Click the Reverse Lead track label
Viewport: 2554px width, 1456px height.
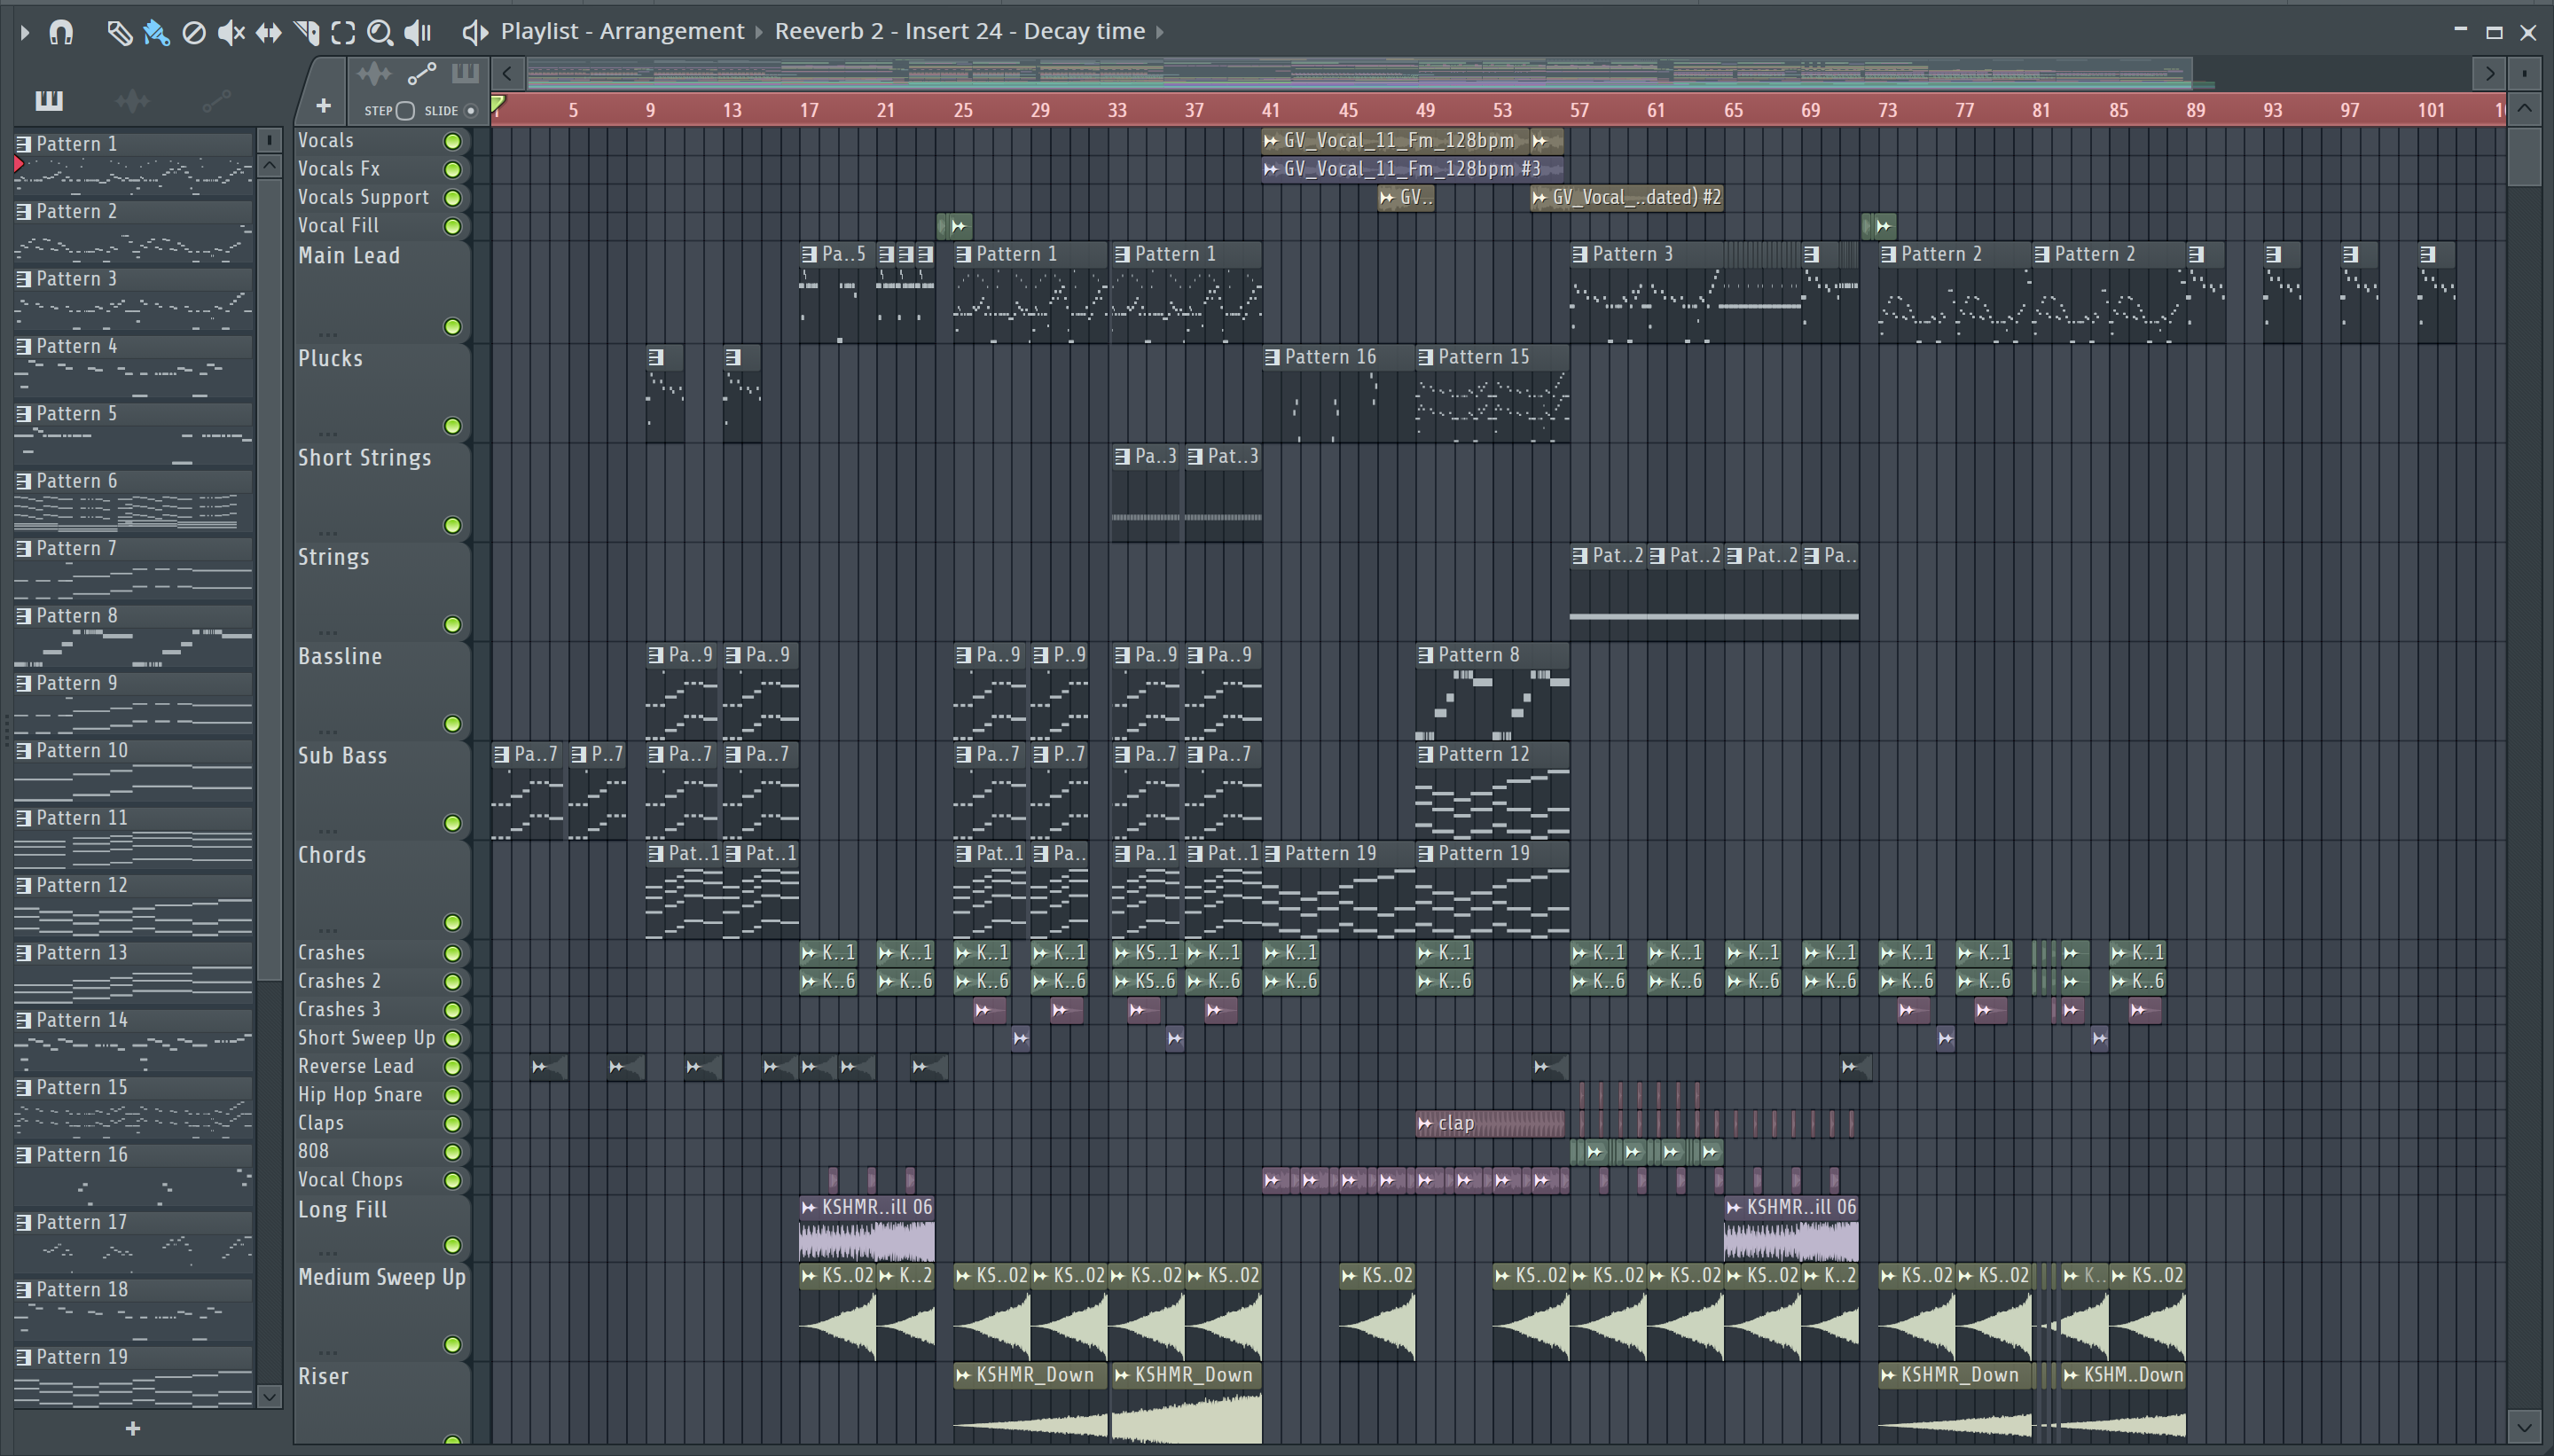coord(356,1067)
